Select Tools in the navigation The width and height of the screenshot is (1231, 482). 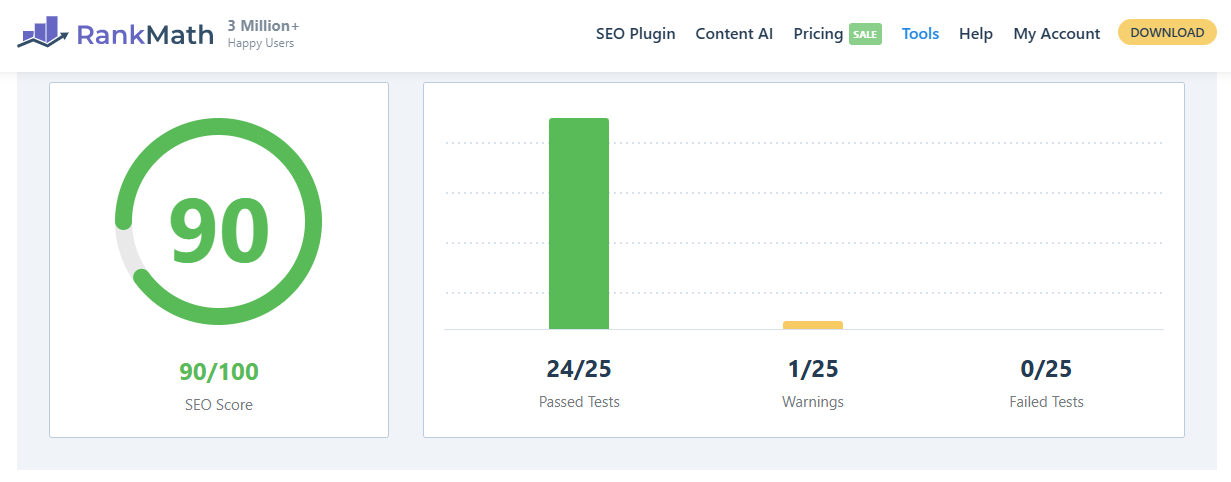[x=920, y=33]
